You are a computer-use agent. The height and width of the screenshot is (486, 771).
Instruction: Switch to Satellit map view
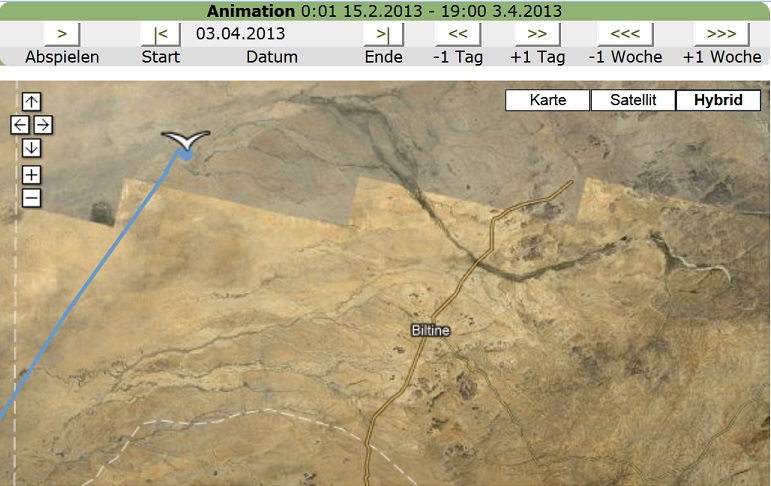[x=633, y=100]
